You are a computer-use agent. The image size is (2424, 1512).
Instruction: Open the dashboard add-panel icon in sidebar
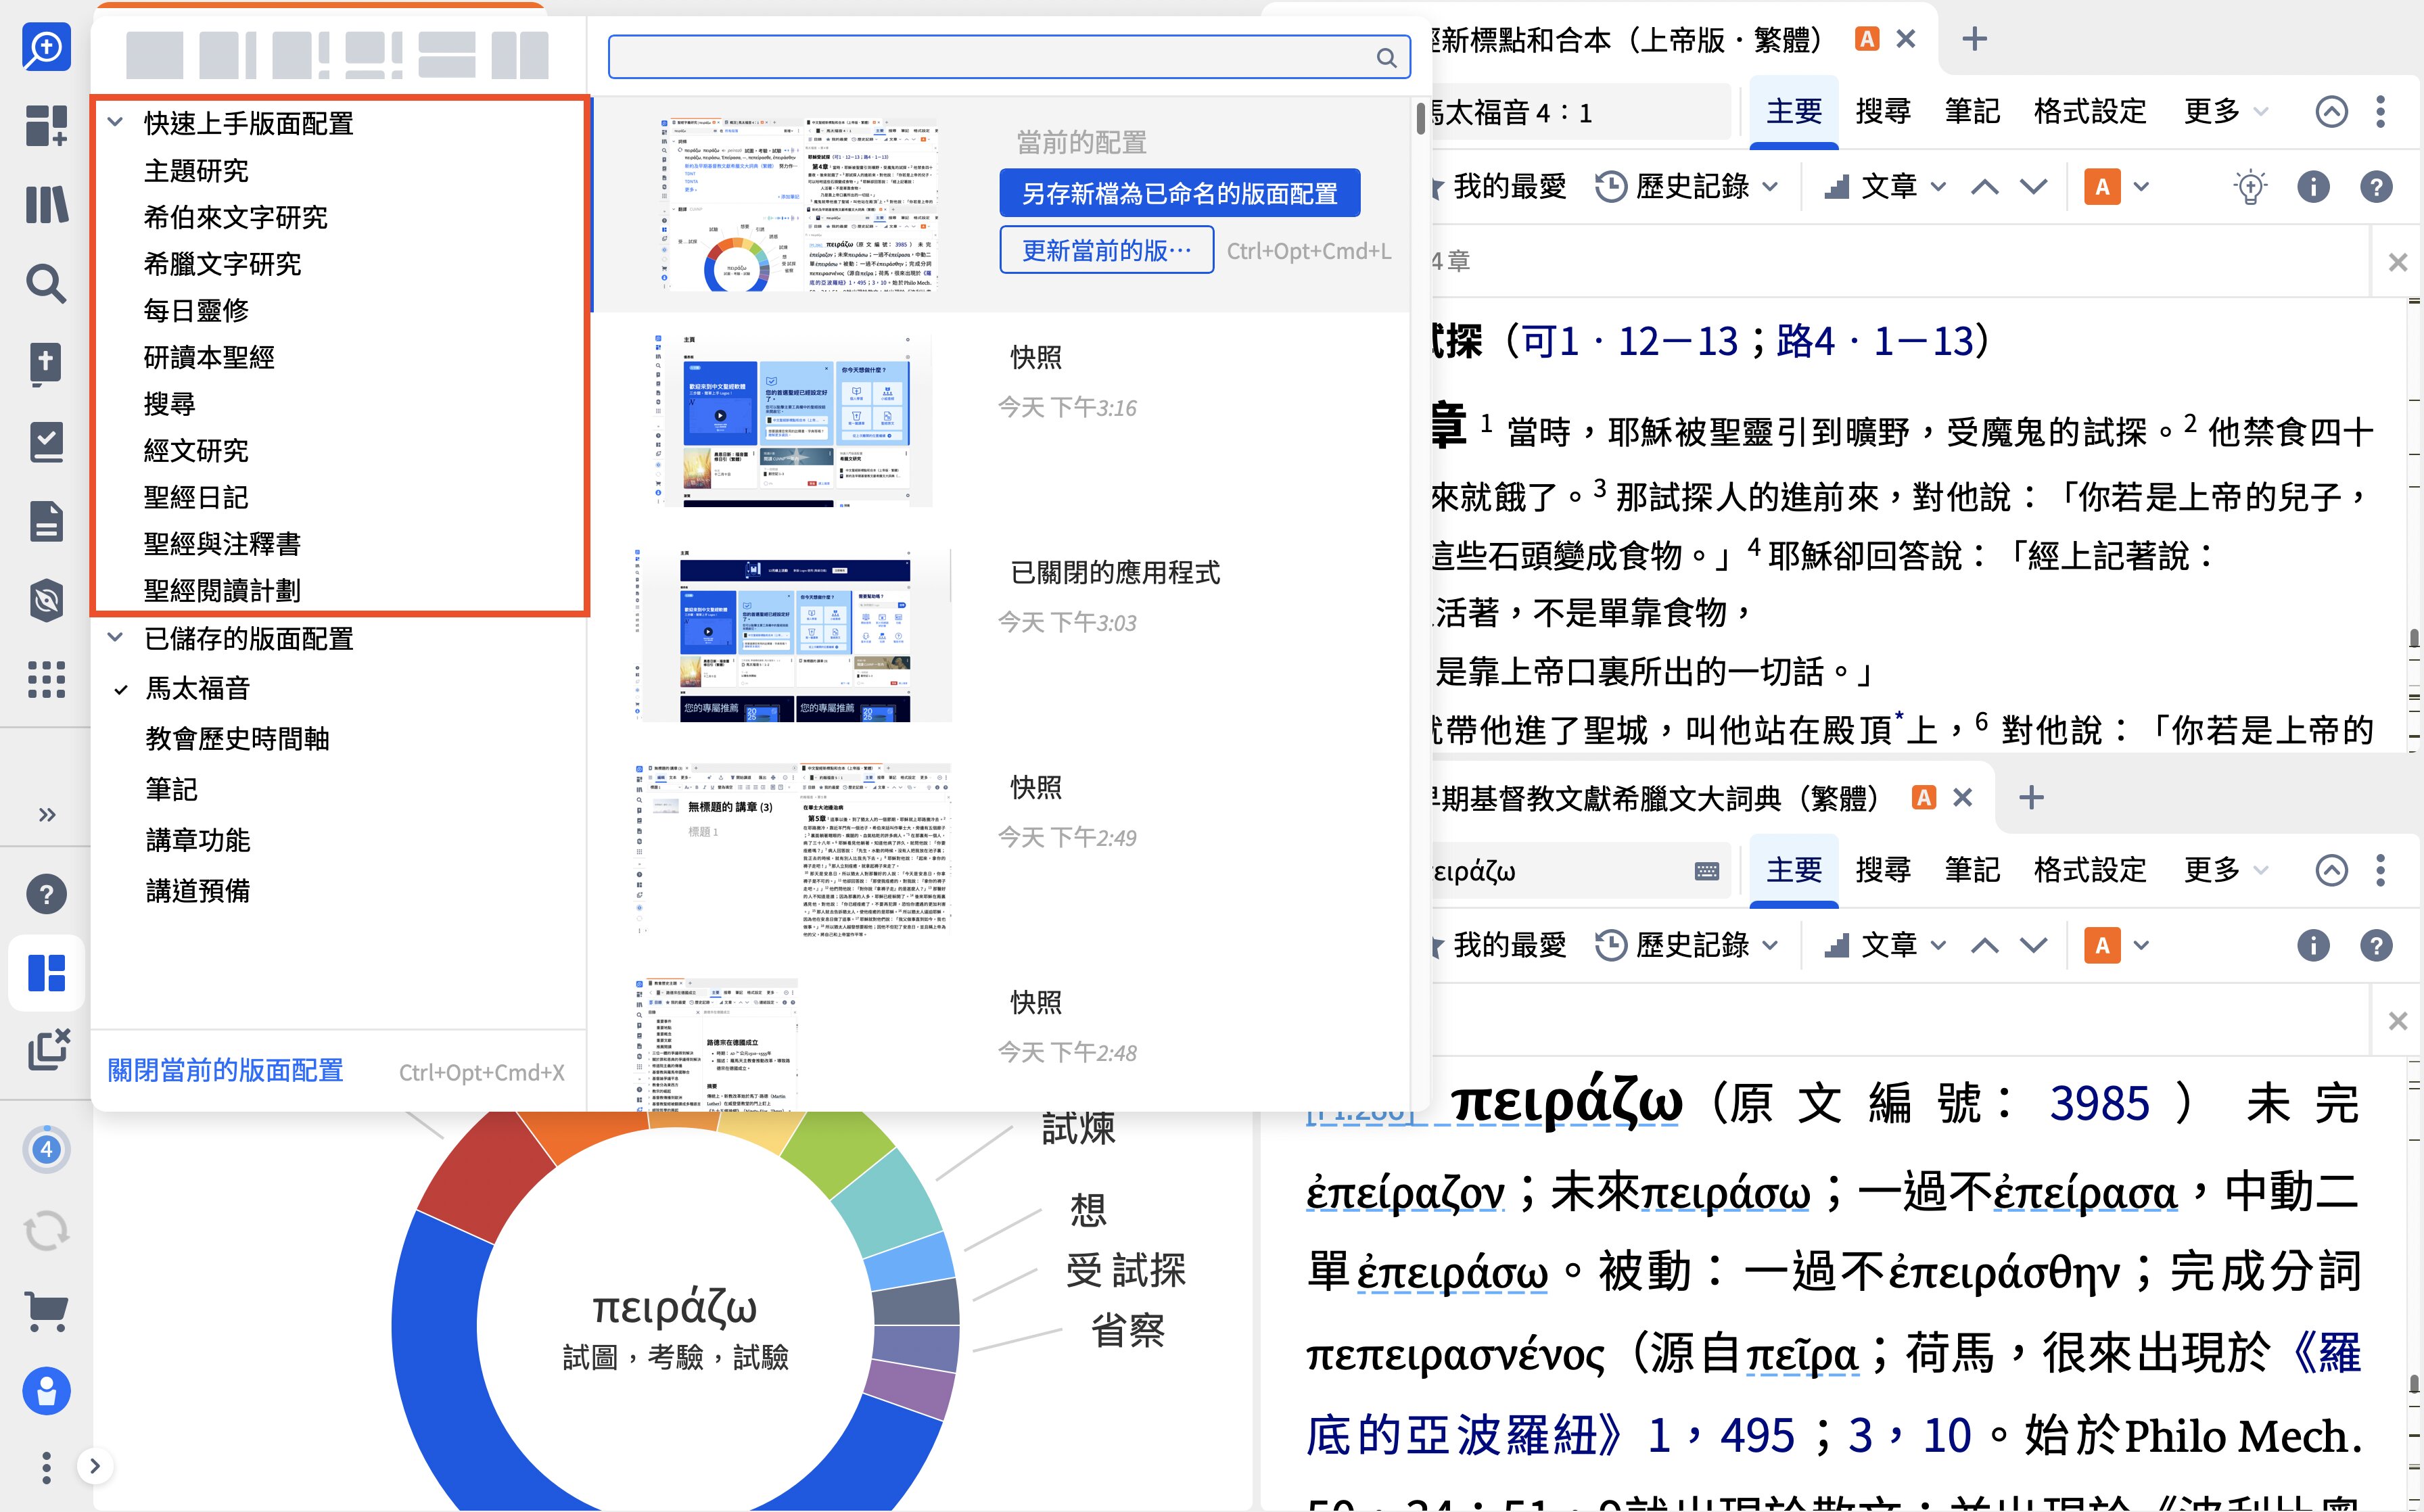[x=46, y=126]
